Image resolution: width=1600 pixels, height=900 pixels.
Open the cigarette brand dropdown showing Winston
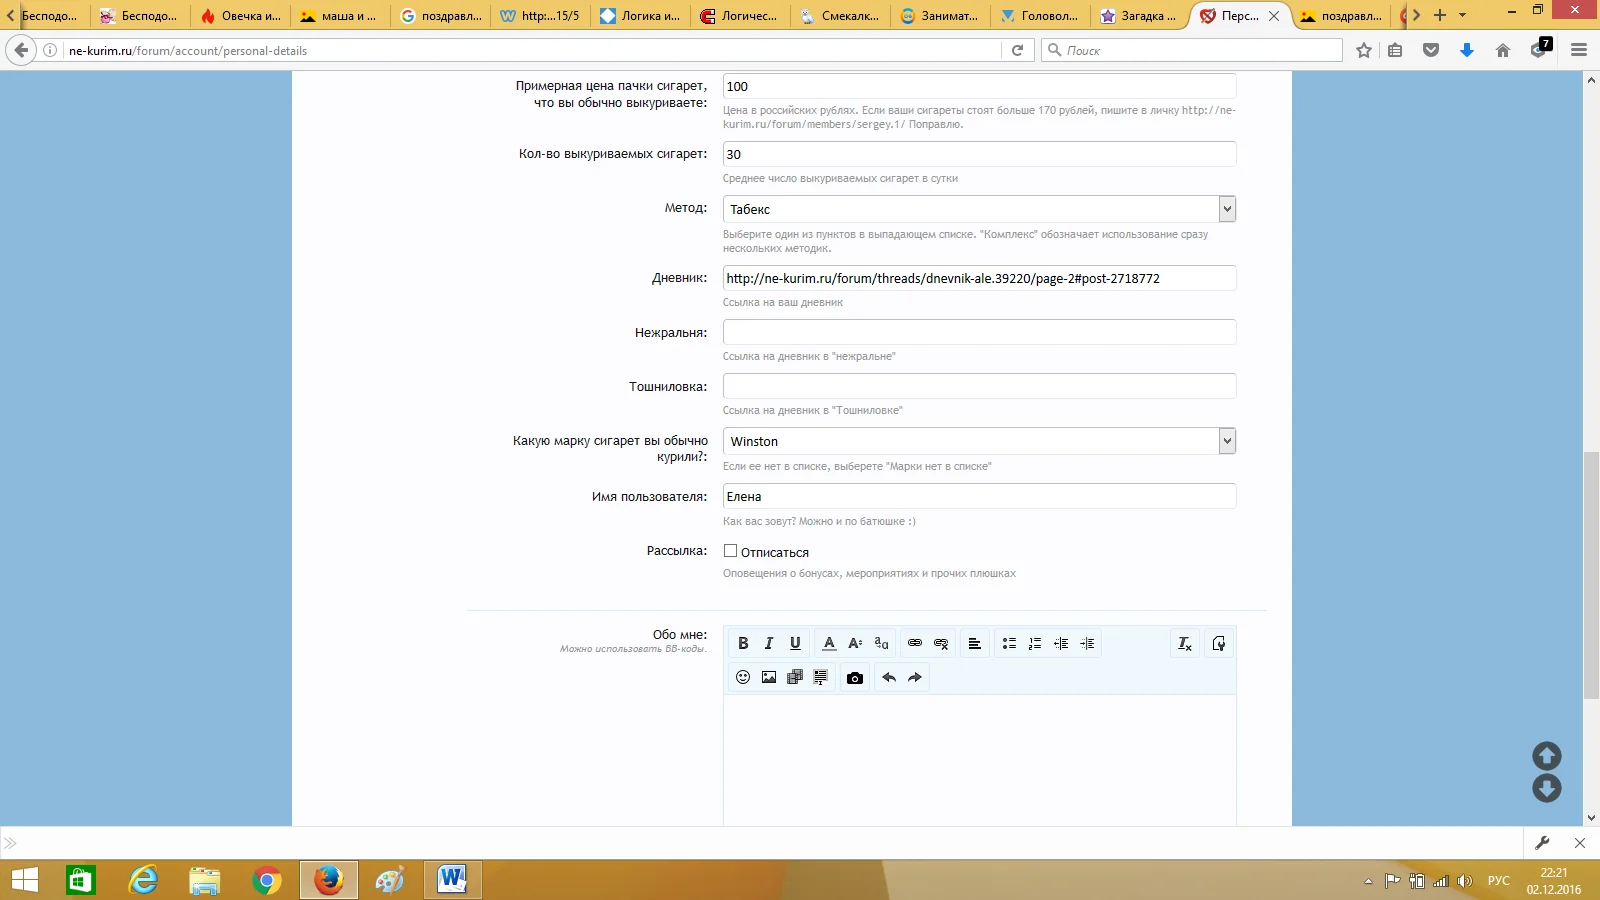1227,441
